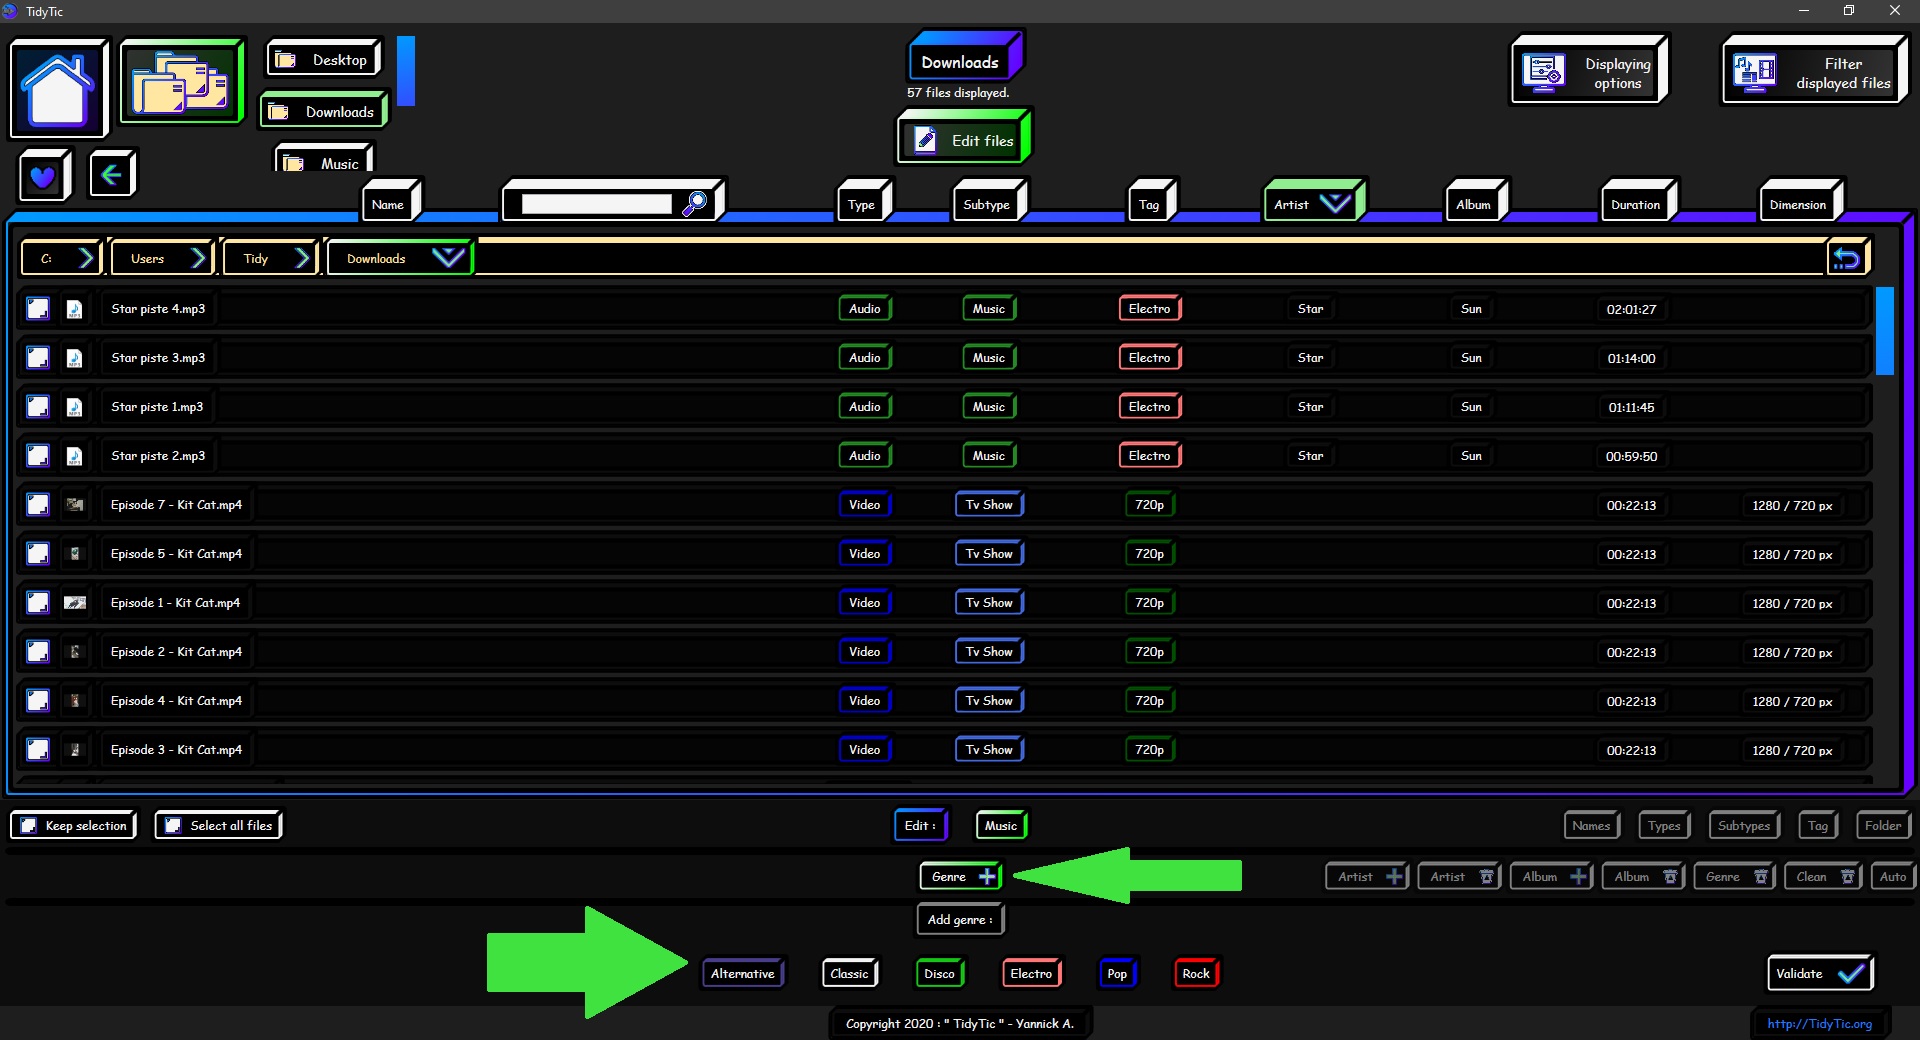Open the Artist column sort dropdown
This screenshot has height=1040, width=1920.
click(1335, 204)
